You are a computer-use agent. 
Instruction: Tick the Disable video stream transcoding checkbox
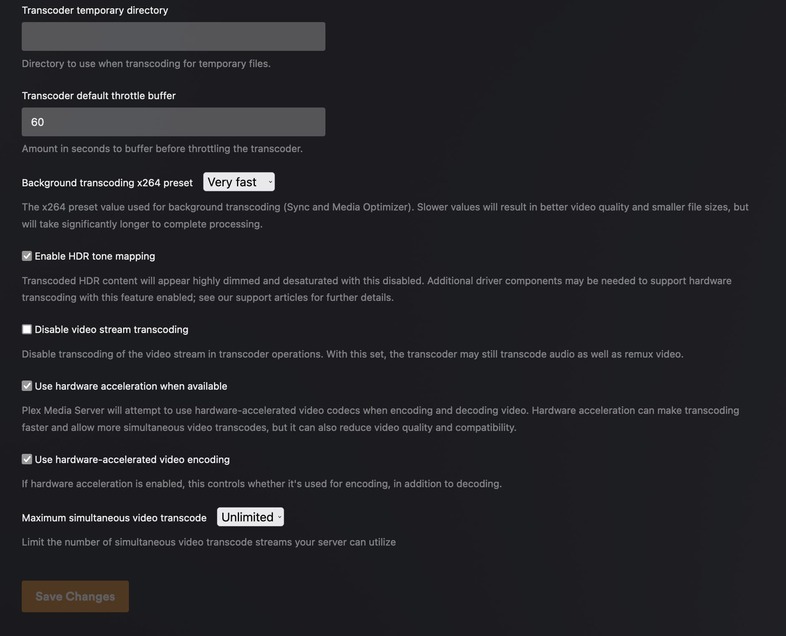click(27, 329)
